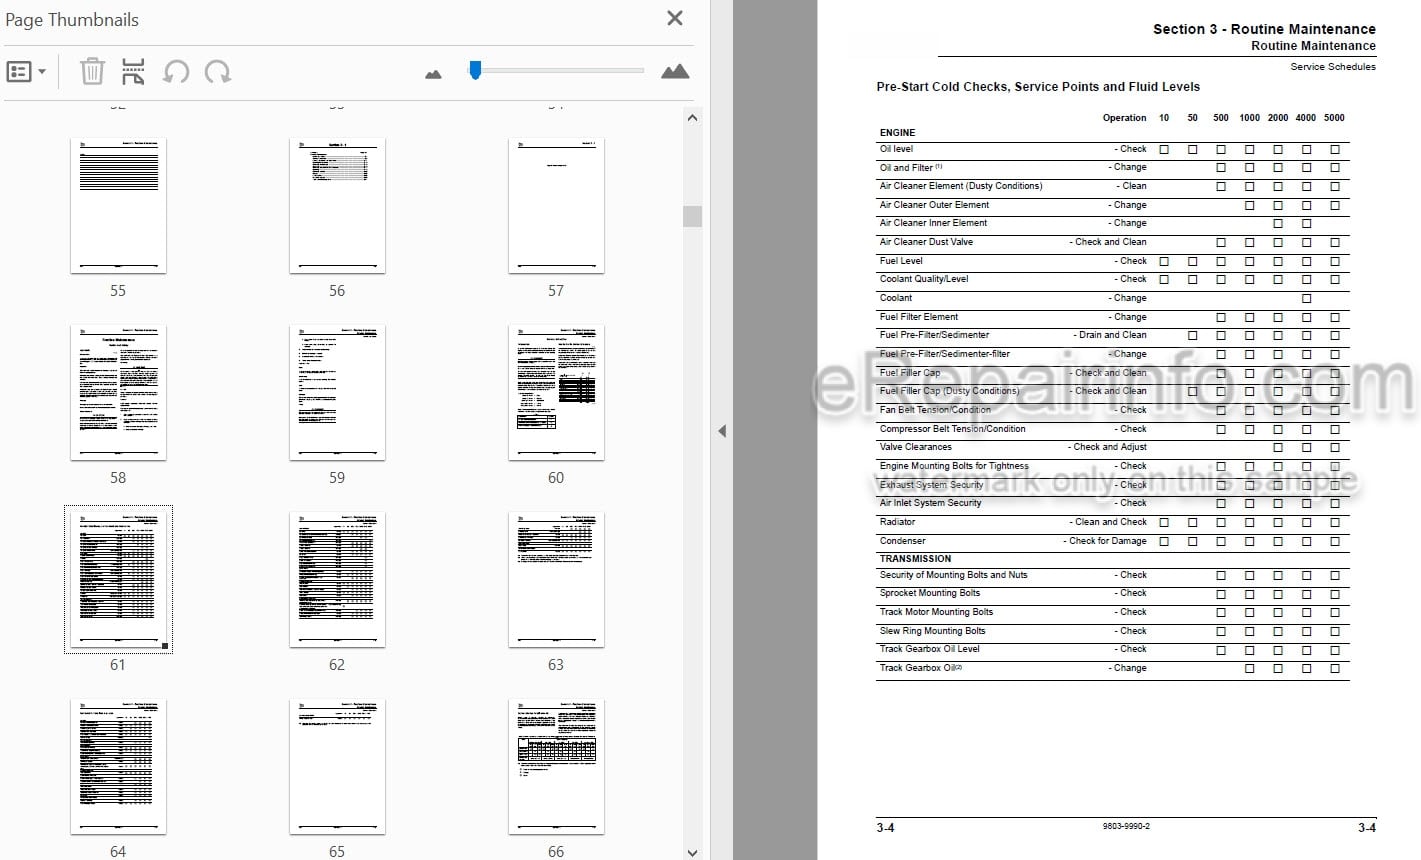Viewport: 1421px width, 860px height.
Task: Select page 62 thumbnail
Action: (337, 579)
